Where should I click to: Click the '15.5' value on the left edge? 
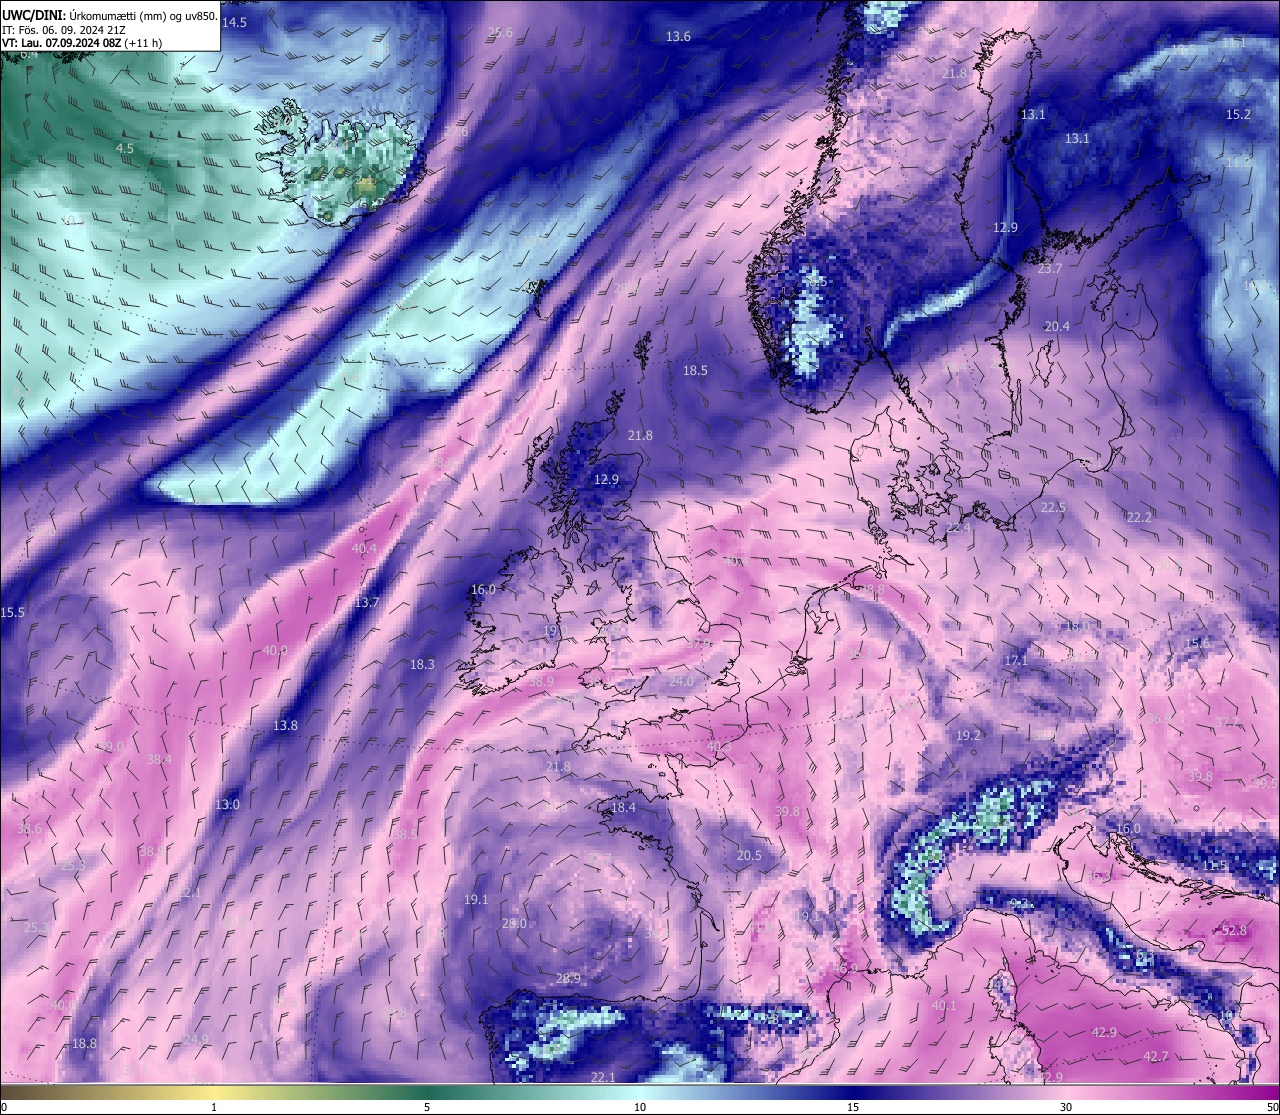(x=13, y=612)
